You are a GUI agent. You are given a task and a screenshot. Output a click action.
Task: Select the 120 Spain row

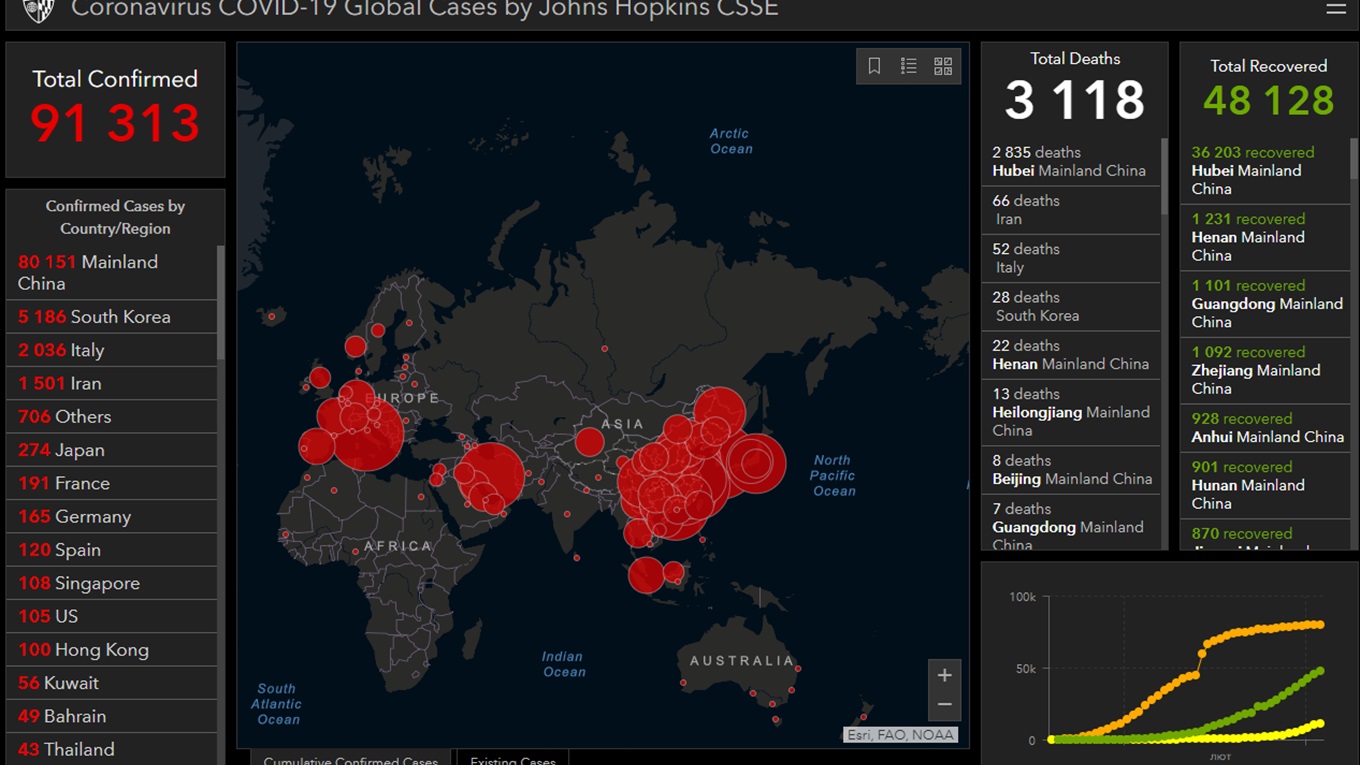click(x=112, y=549)
